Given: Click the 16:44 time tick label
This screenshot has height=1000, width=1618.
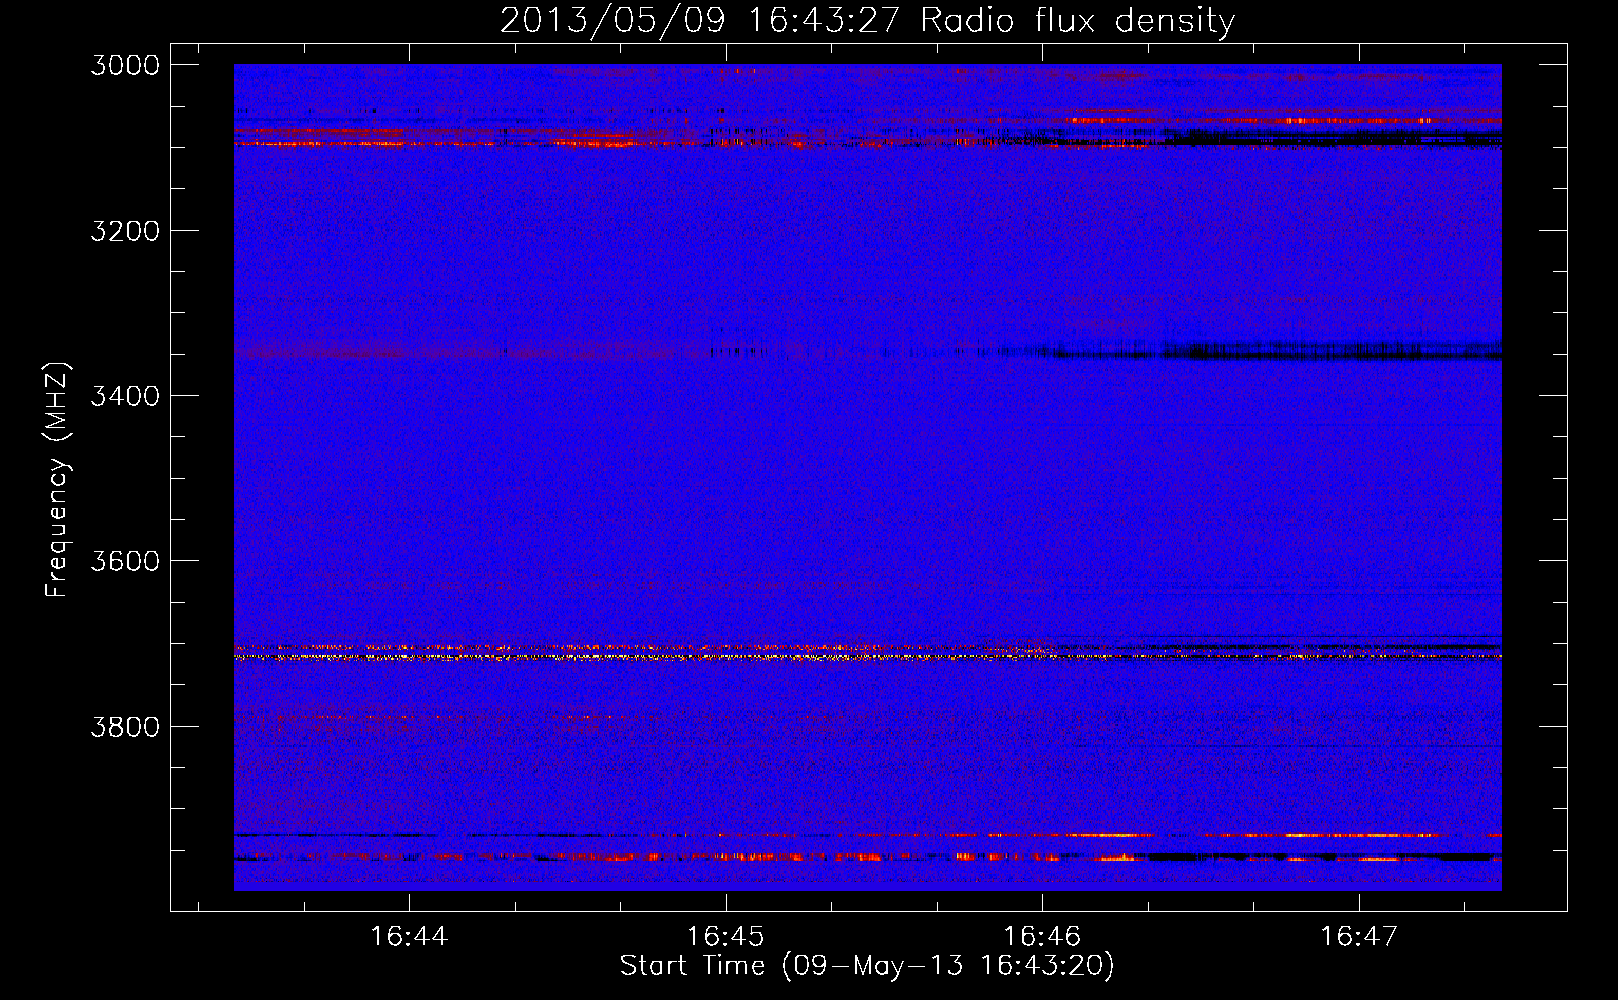Looking at the screenshot, I should tap(409, 936).
